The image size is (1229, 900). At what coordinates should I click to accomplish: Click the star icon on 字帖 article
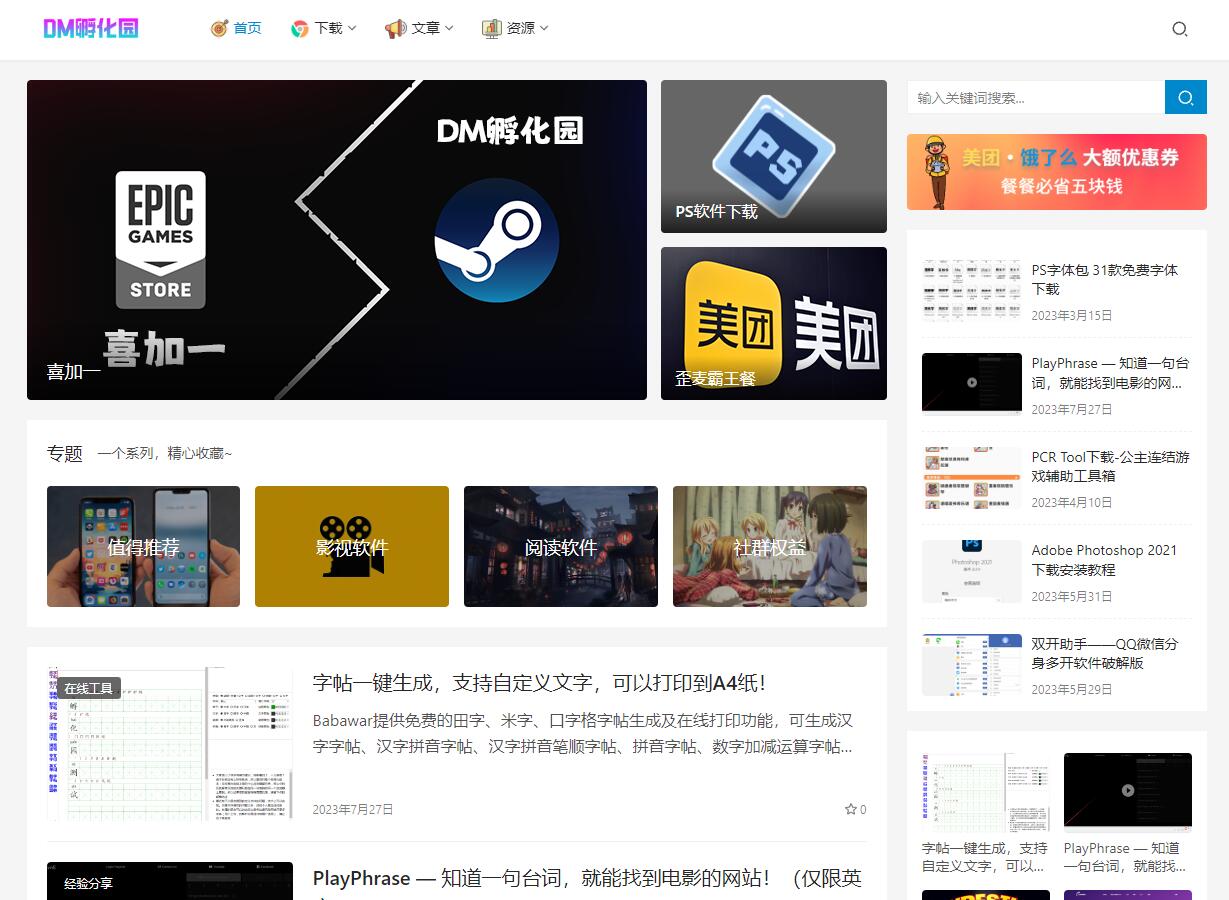coord(850,809)
